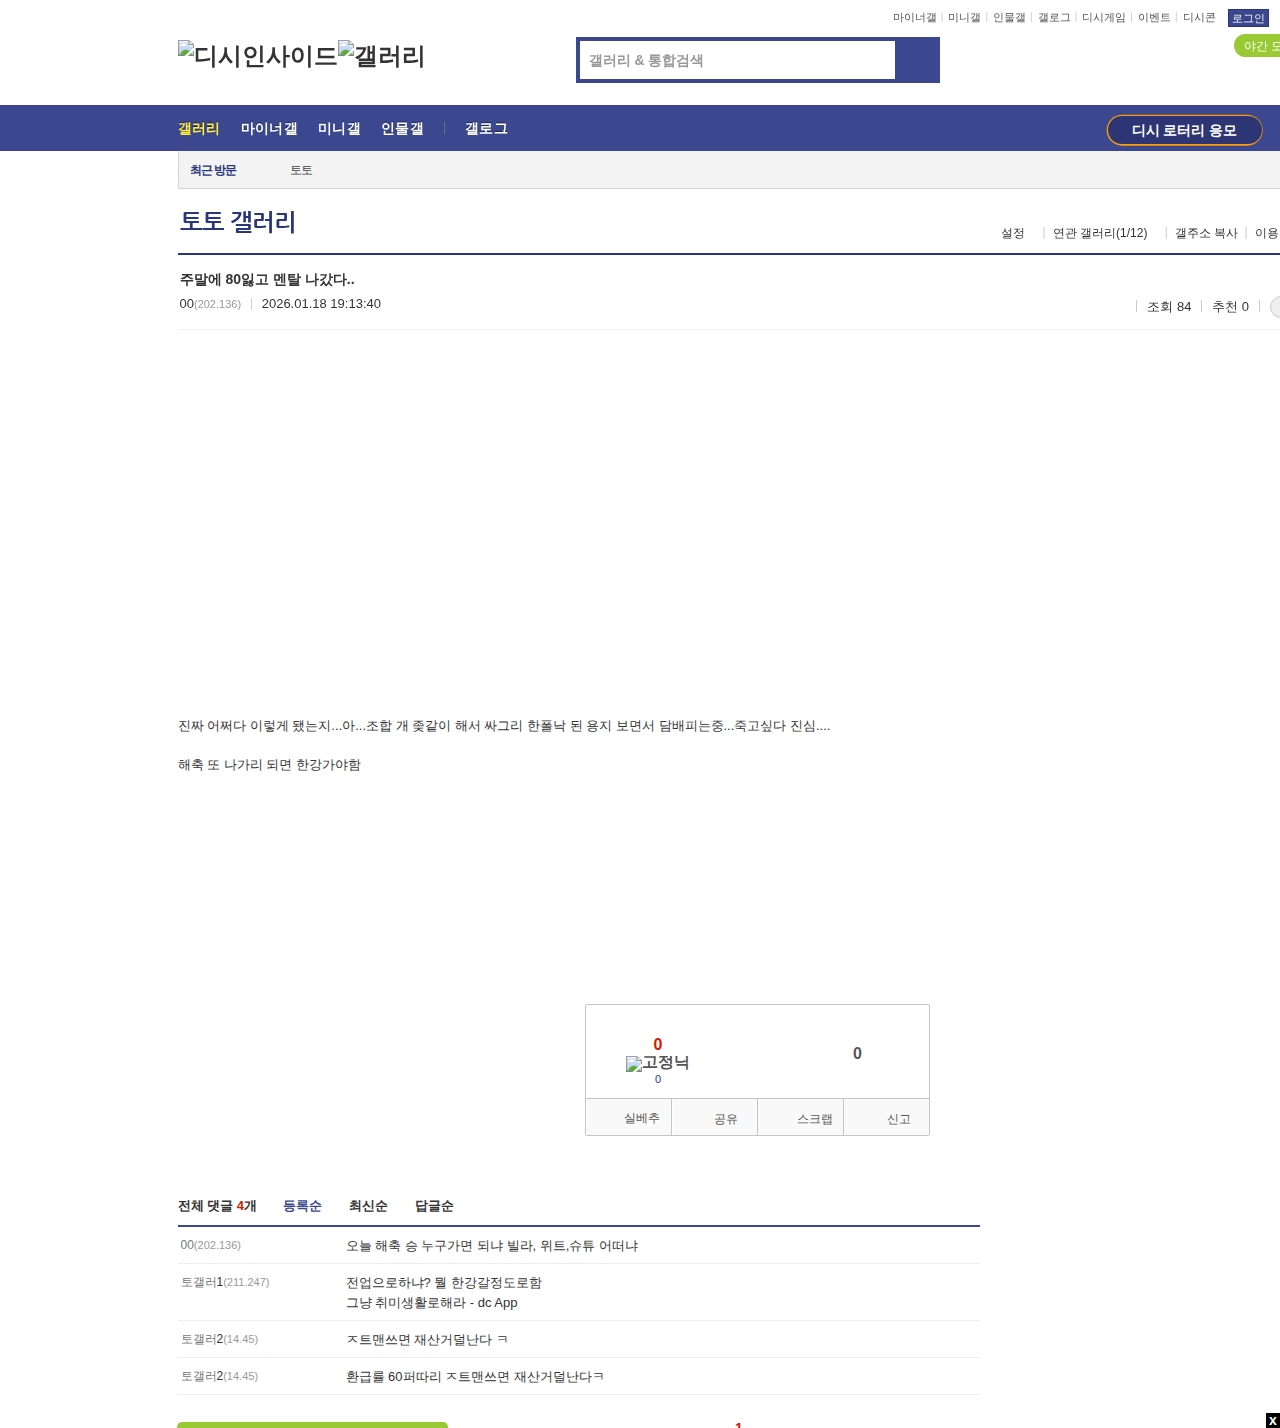
Task: Open the 마이너갤 link in the top utility bar
Action: pyautogui.click(x=914, y=18)
